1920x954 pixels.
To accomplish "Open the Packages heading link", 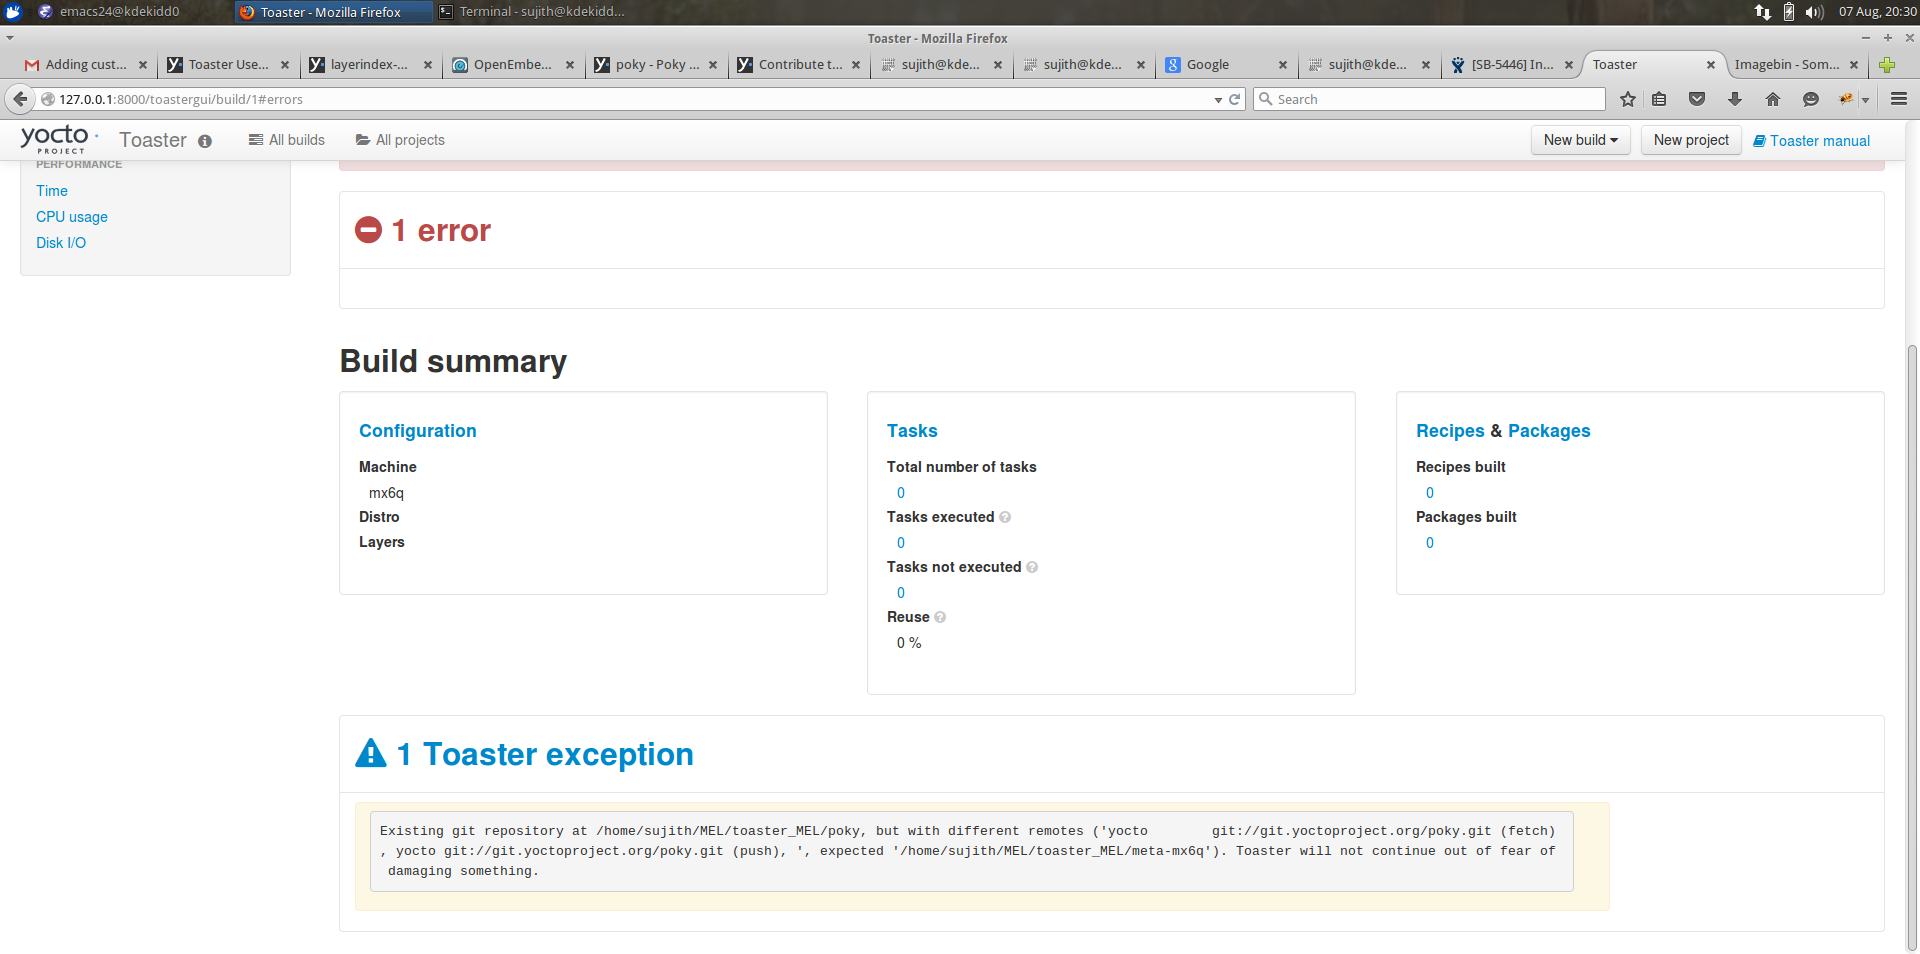I will pos(1549,431).
